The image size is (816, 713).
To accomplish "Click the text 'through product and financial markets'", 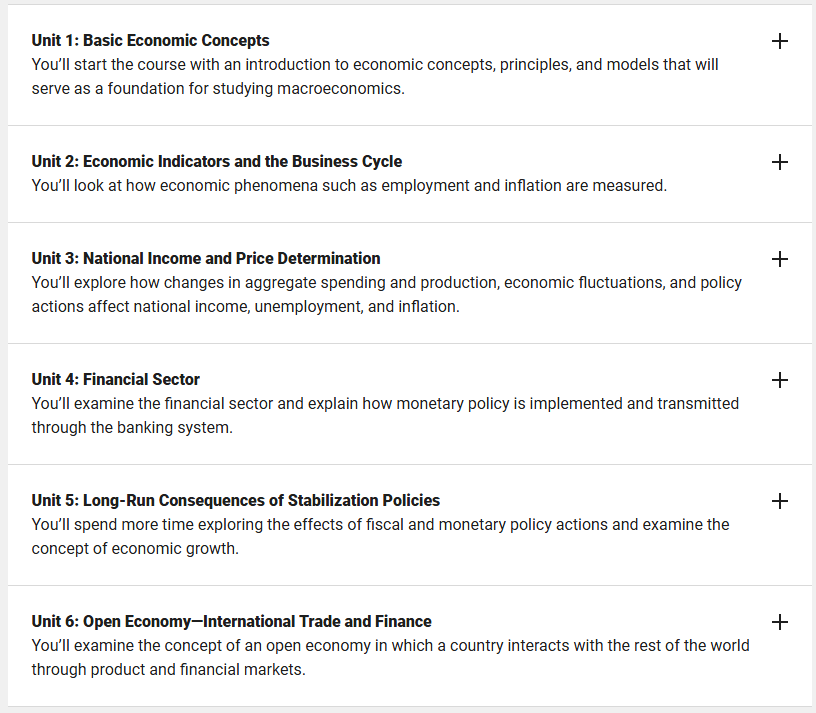I will click(x=169, y=670).
